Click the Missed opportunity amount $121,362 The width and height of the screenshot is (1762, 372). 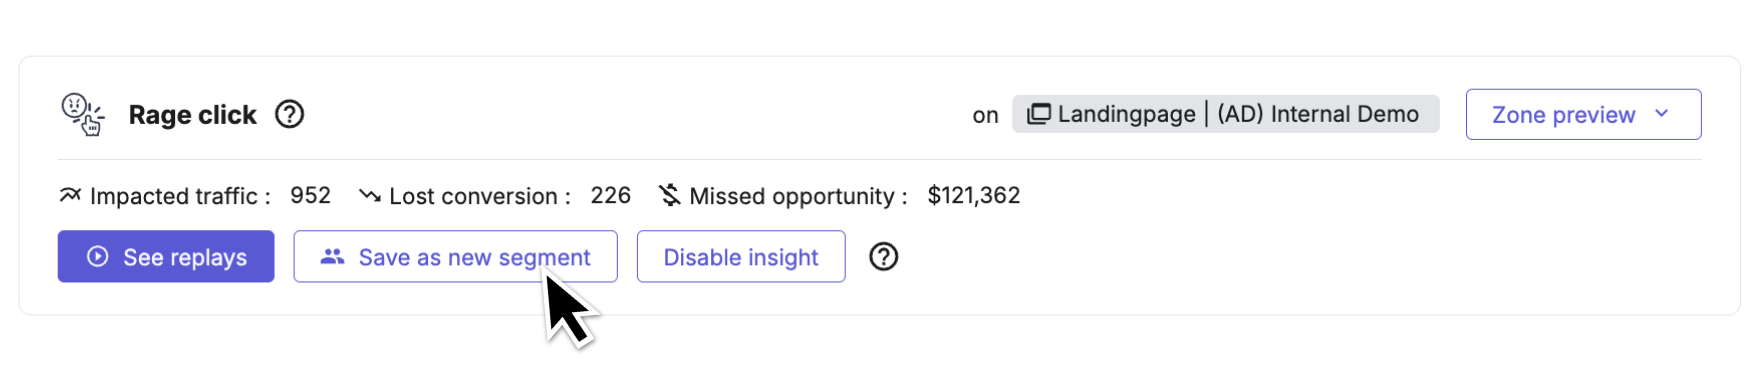[974, 195]
